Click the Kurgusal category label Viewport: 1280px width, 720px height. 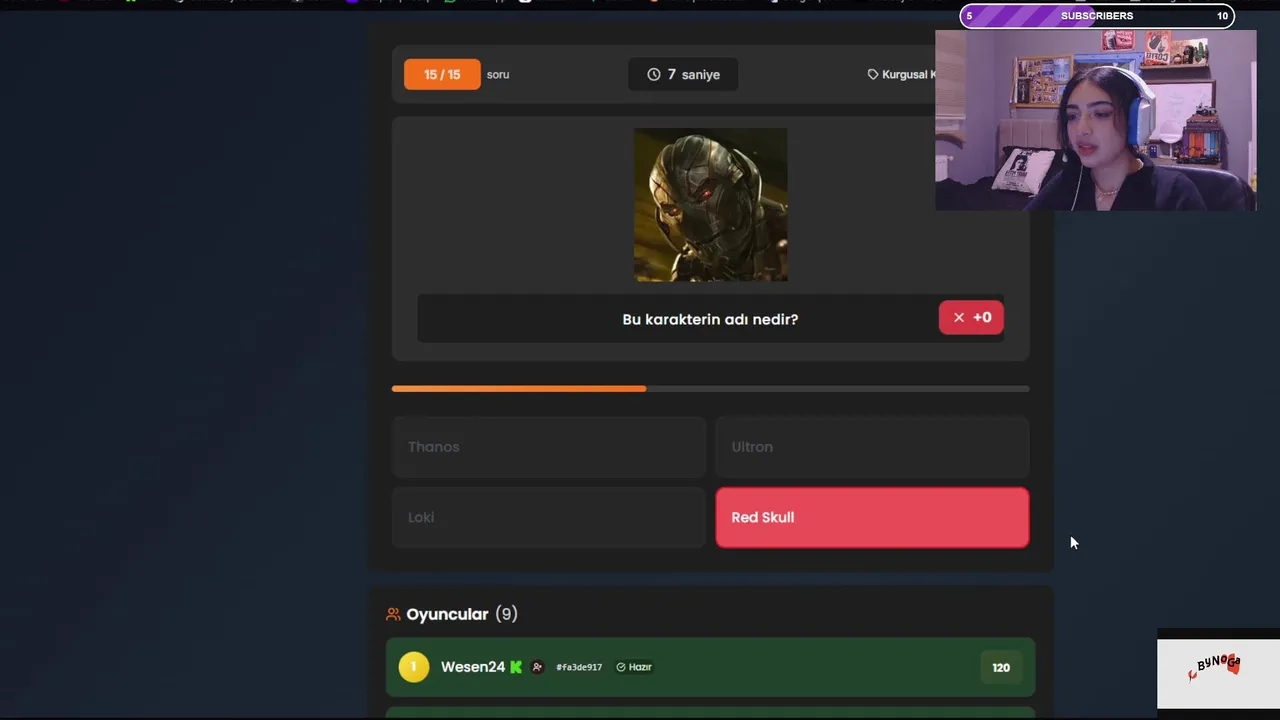pyautogui.click(x=909, y=74)
